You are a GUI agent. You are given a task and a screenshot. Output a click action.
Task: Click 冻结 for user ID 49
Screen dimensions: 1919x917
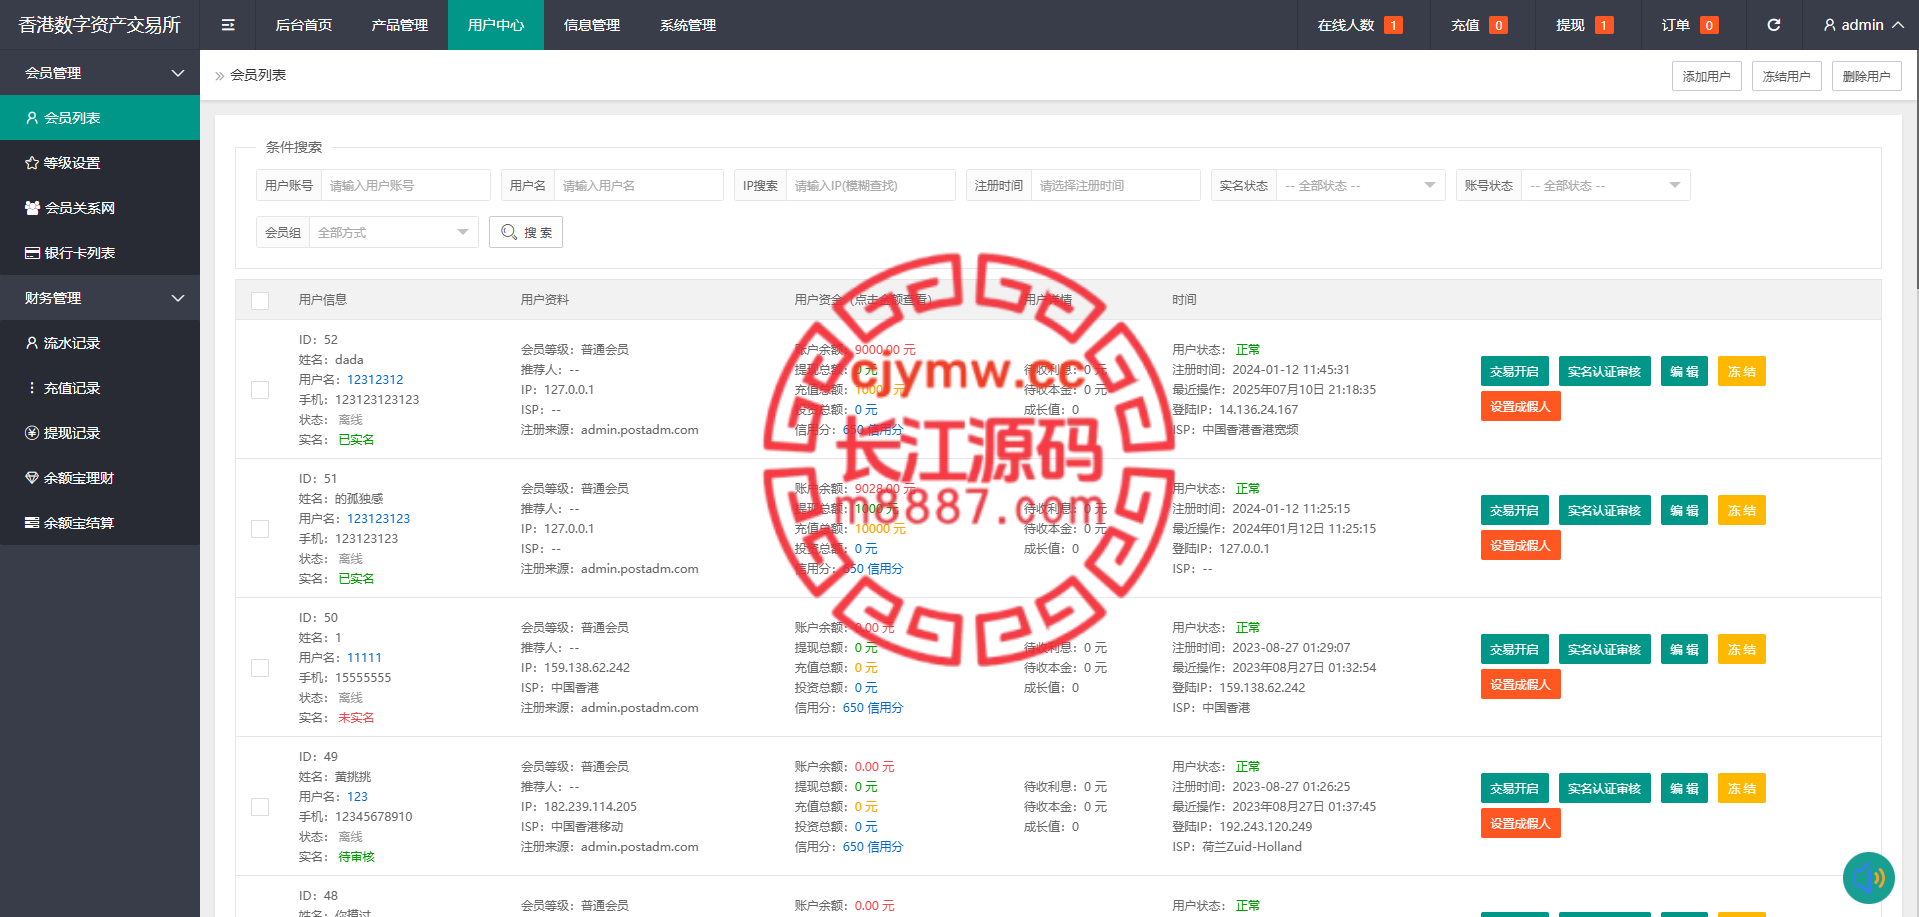click(1742, 788)
